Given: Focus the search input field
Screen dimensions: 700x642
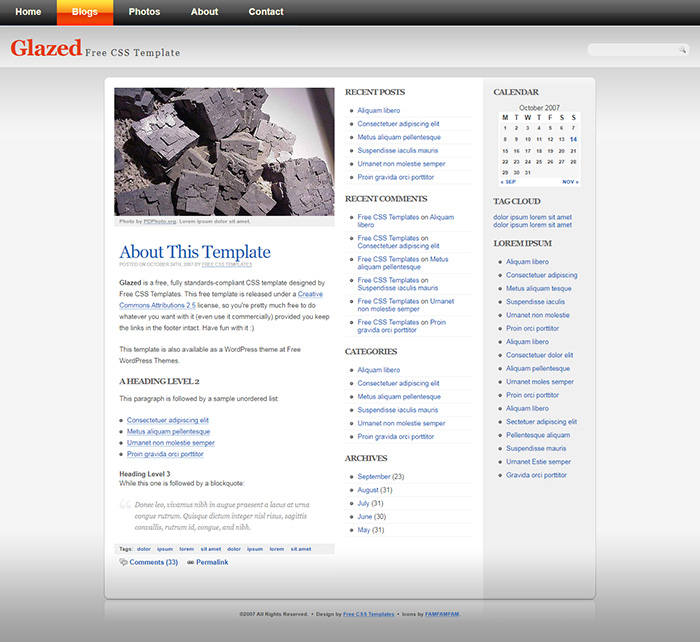Looking at the screenshot, I should point(632,50).
